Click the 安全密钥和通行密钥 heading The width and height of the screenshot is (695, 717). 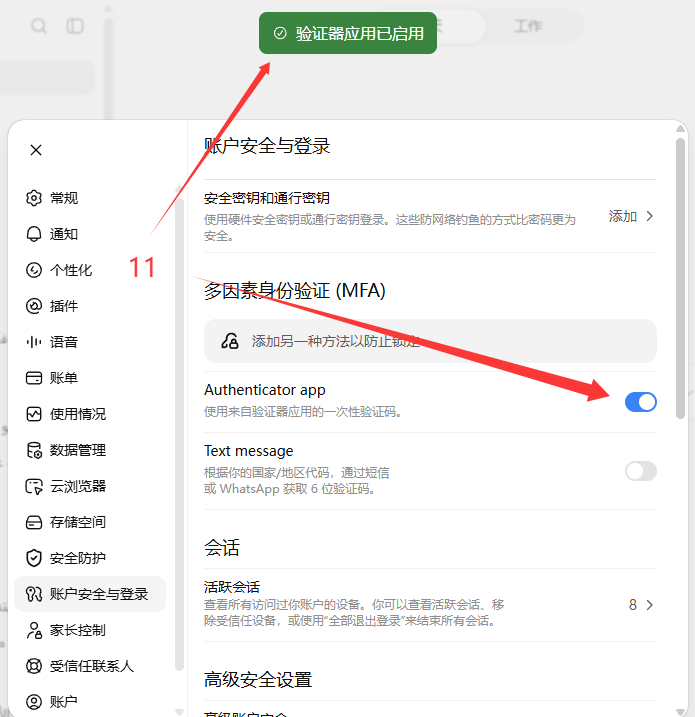pyautogui.click(x=267, y=198)
